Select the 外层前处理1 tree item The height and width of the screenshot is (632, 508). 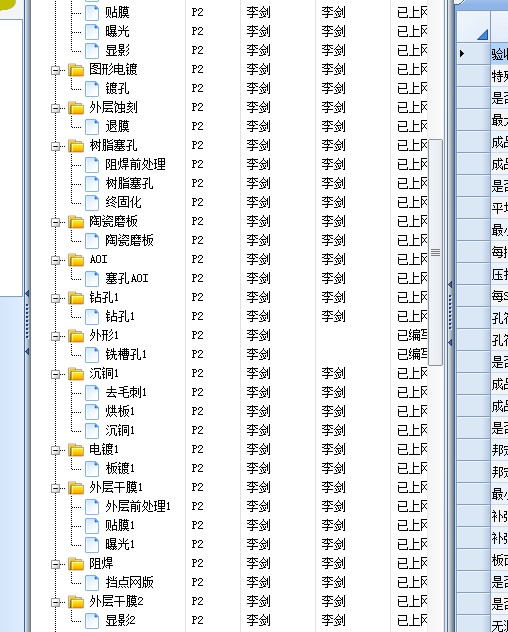click(x=138, y=506)
